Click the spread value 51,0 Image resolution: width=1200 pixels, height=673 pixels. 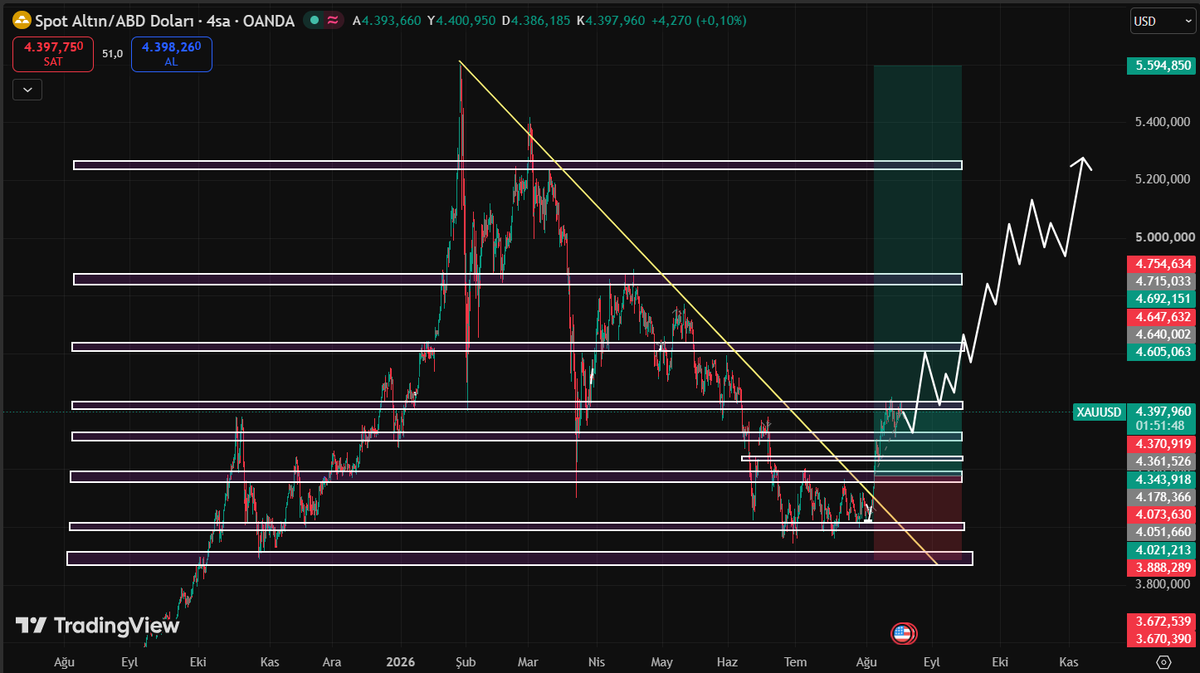(x=112, y=54)
